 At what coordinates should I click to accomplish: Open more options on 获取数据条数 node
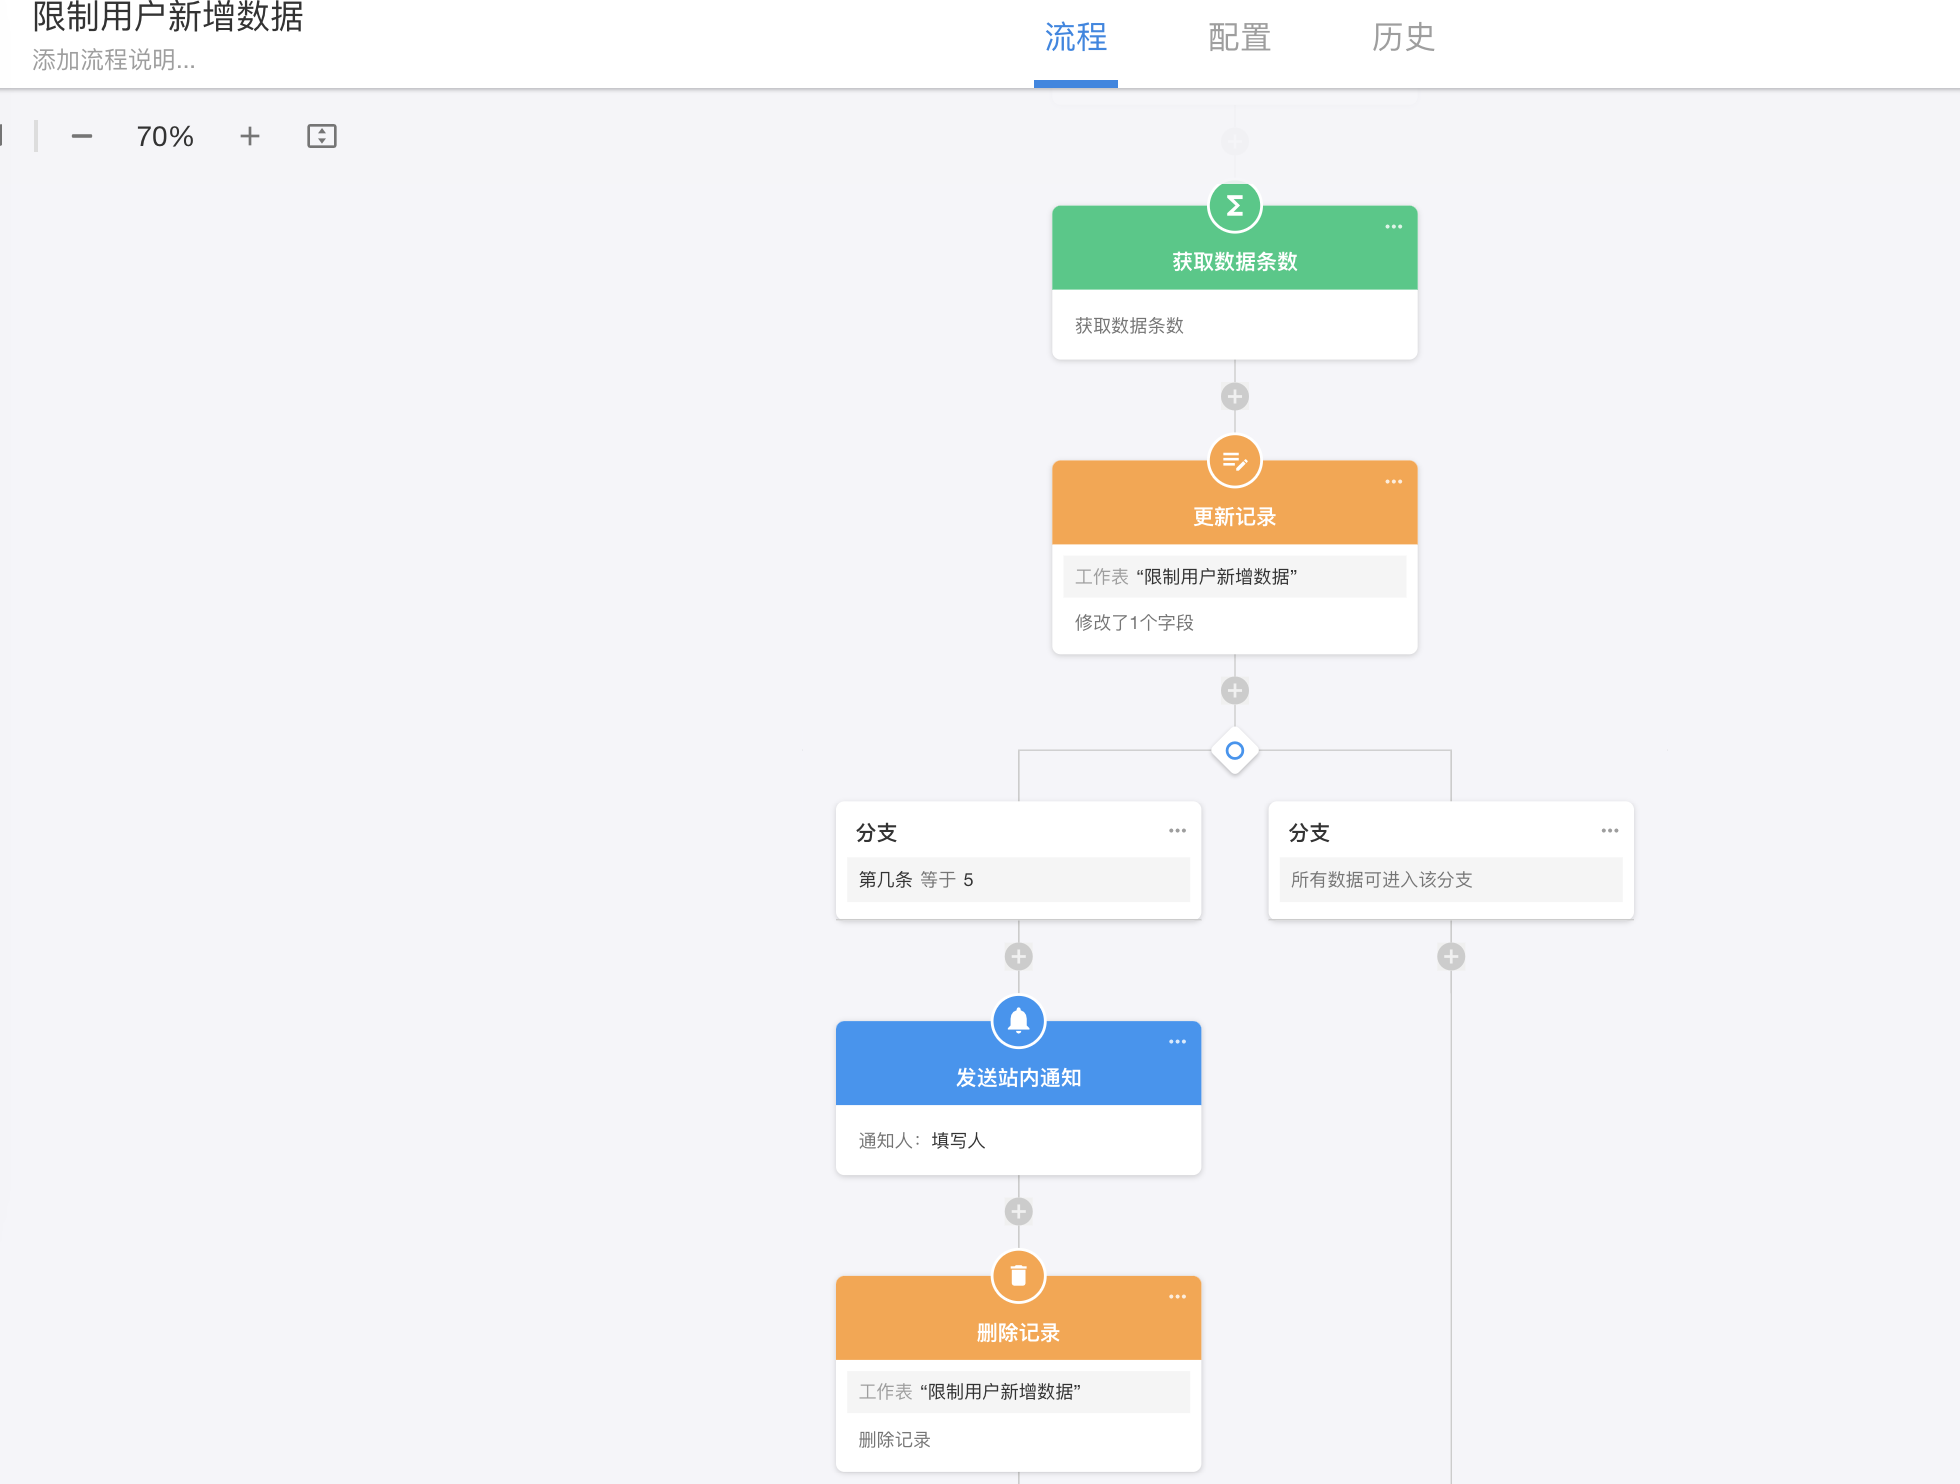[1393, 227]
